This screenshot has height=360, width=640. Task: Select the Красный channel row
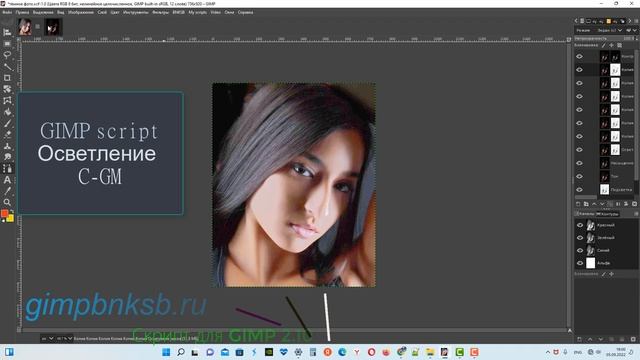point(606,225)
